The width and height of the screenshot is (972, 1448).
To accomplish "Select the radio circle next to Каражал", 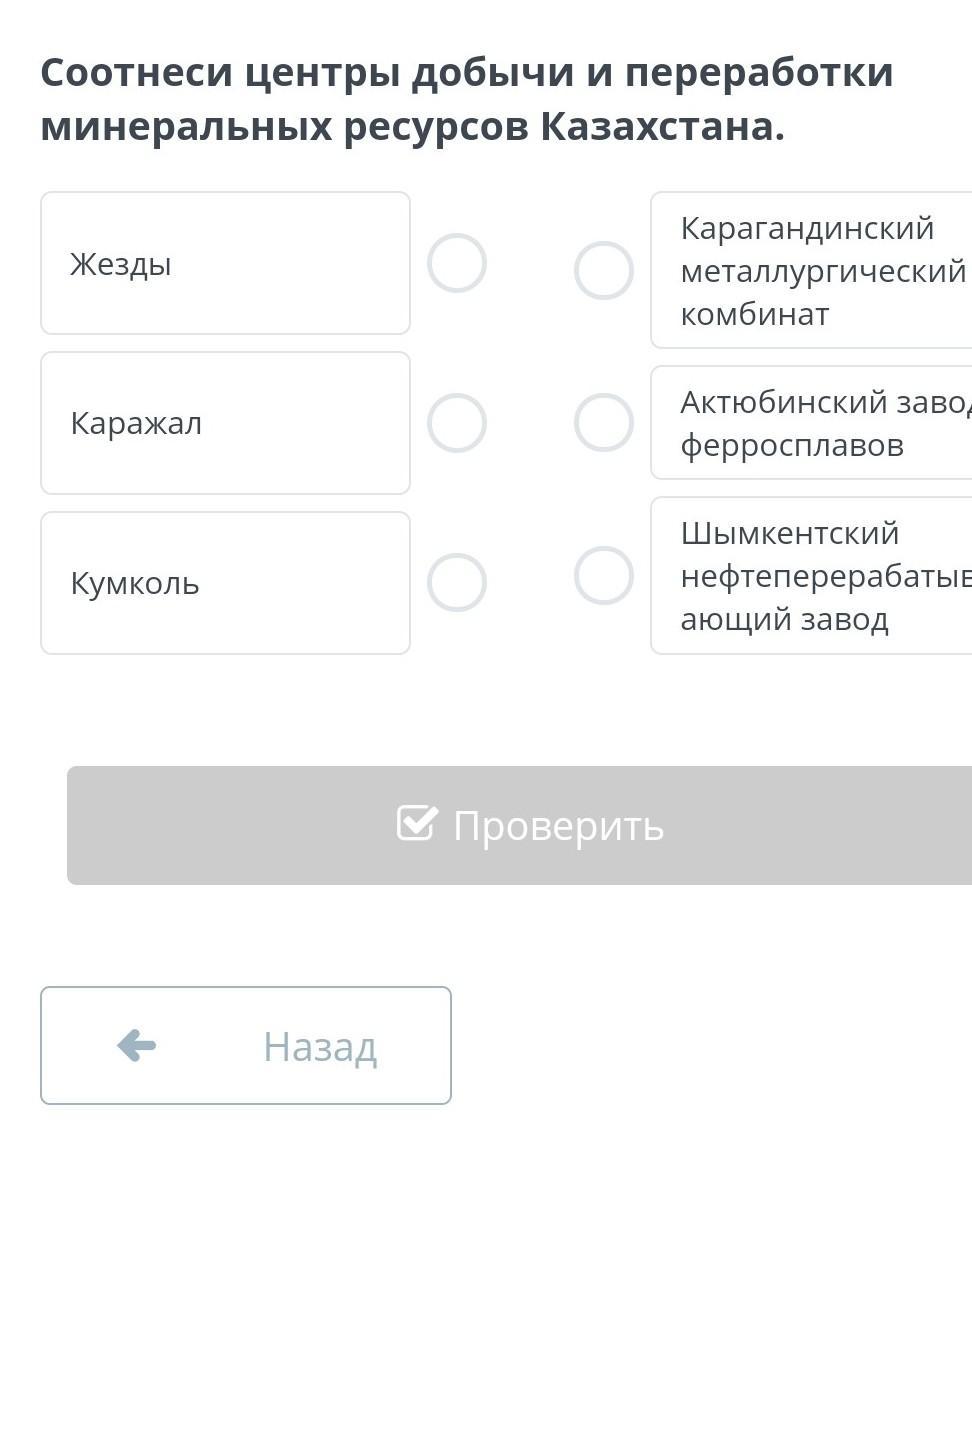I will click(x=457, y=423).
